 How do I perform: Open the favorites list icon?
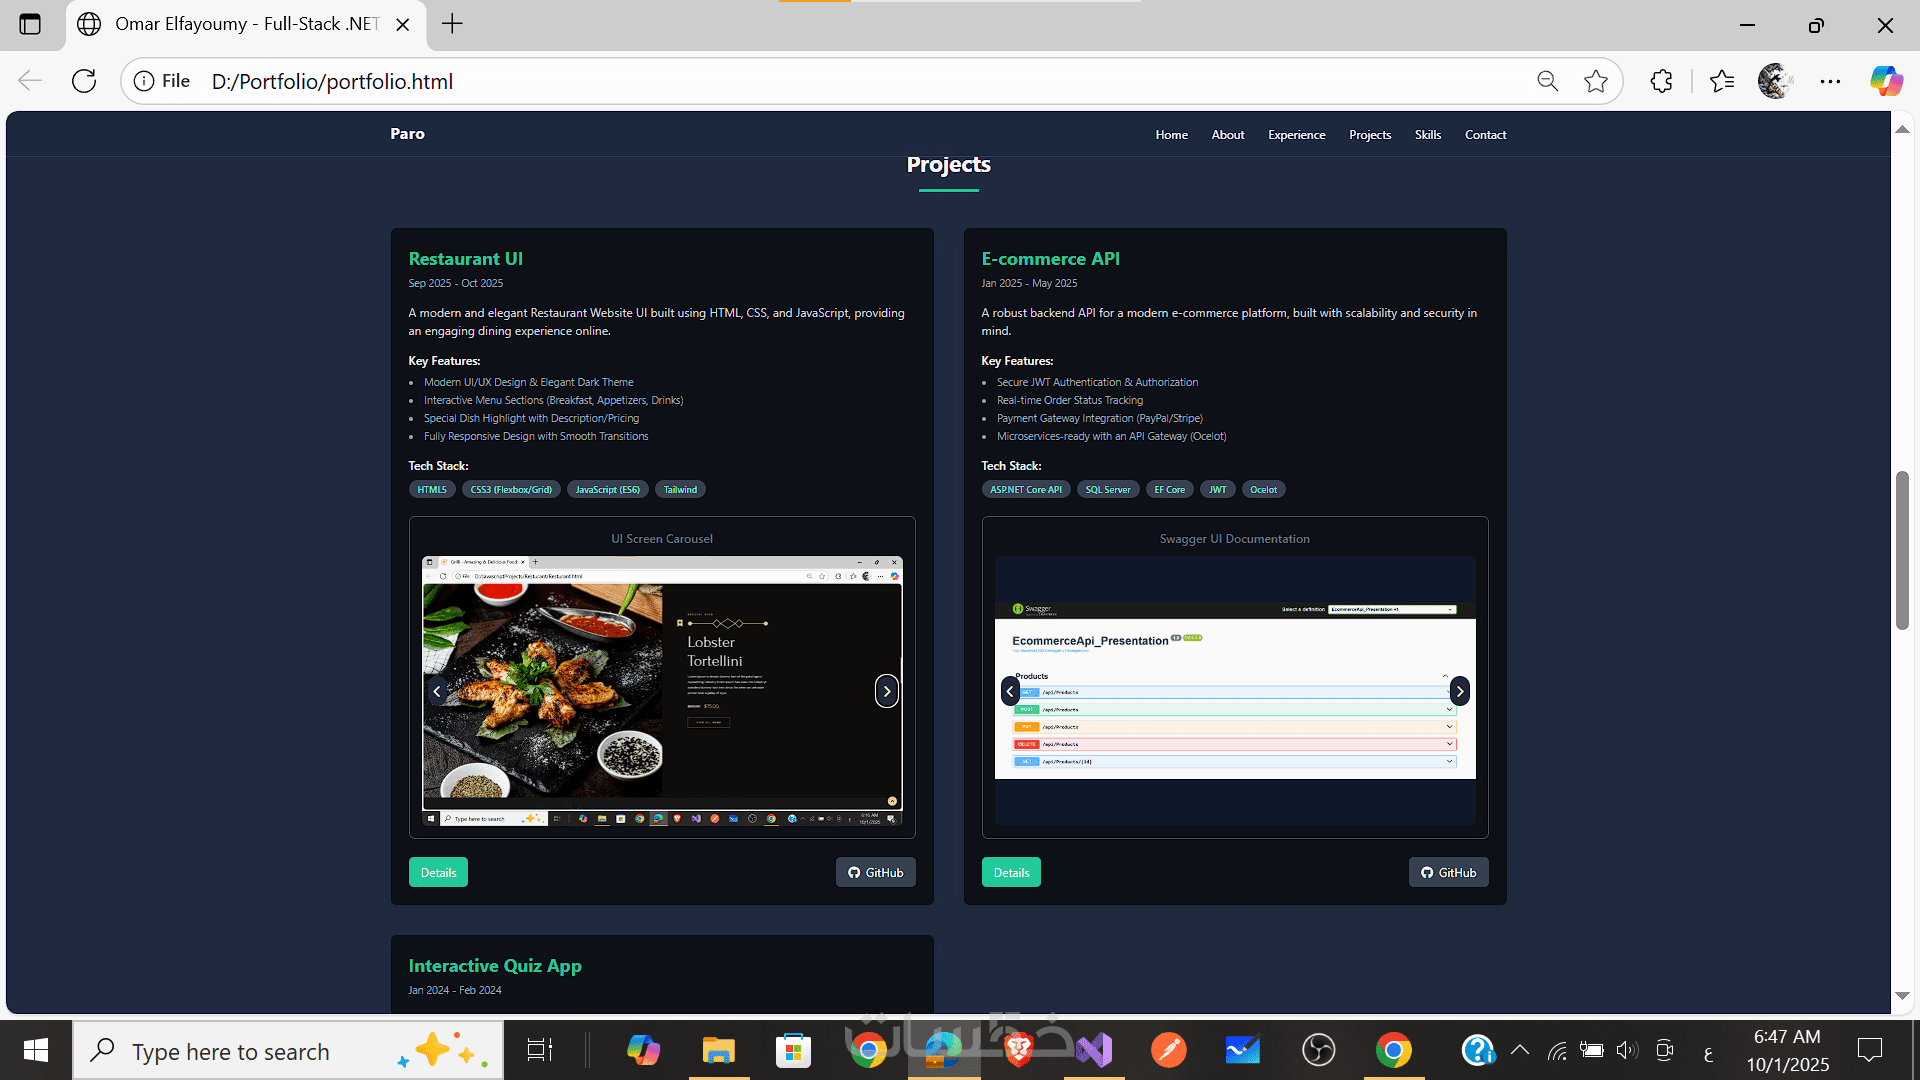(1722, 81)
